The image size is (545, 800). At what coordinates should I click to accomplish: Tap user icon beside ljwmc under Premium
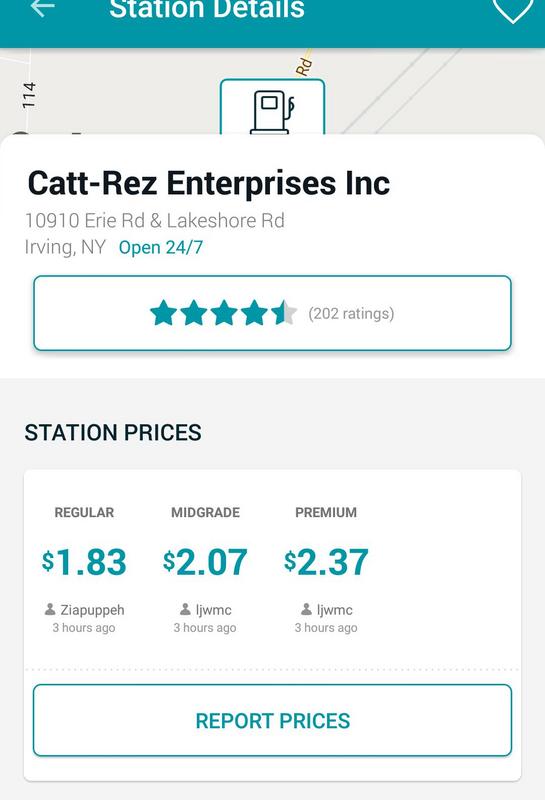[x=306, y=609]
